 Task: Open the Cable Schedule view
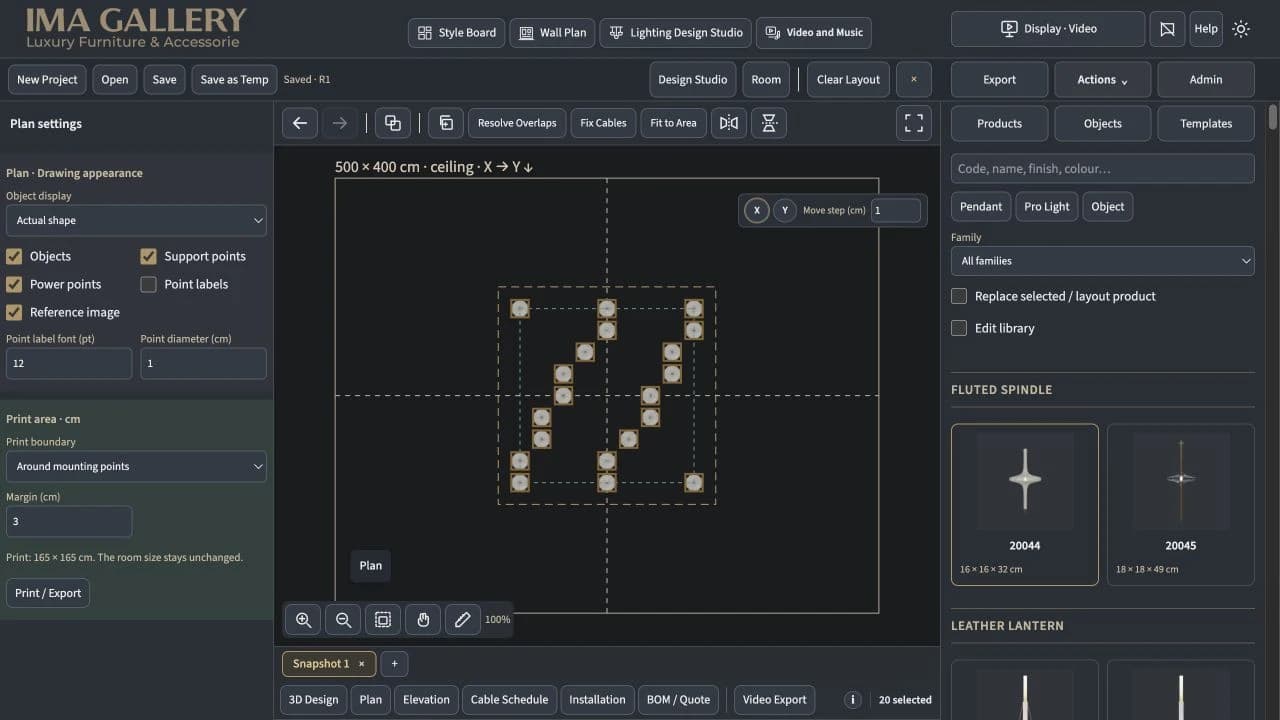pyautogui.click(x=509, y=700)
